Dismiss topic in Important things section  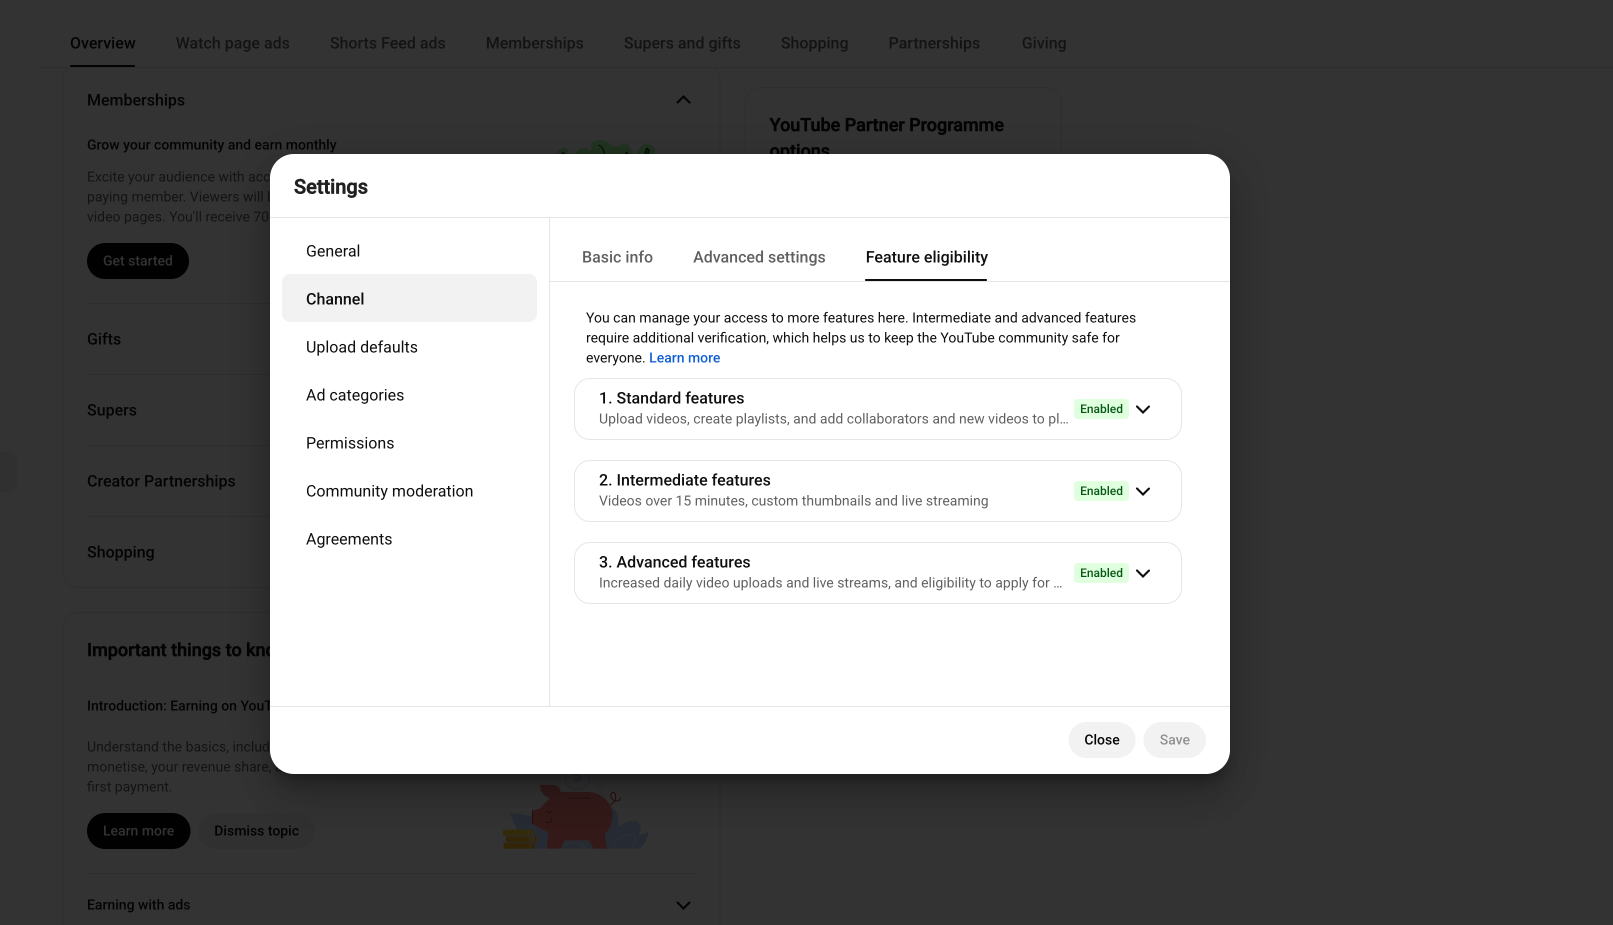256,831
